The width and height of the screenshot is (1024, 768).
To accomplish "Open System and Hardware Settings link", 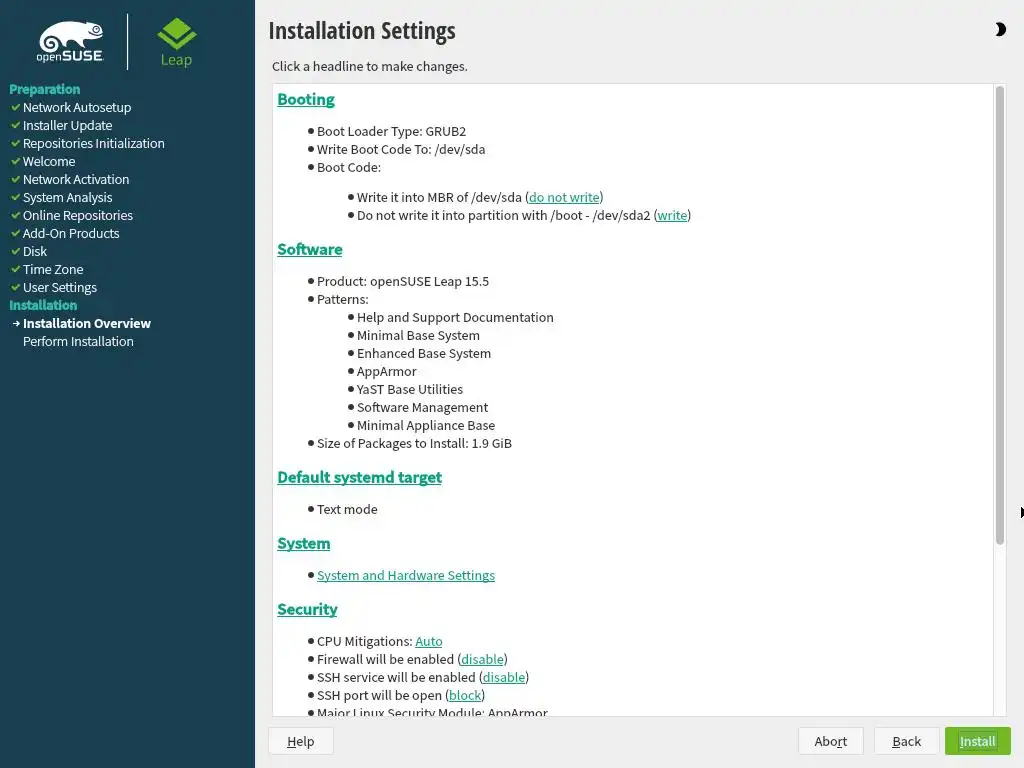I will coord(406,575).
